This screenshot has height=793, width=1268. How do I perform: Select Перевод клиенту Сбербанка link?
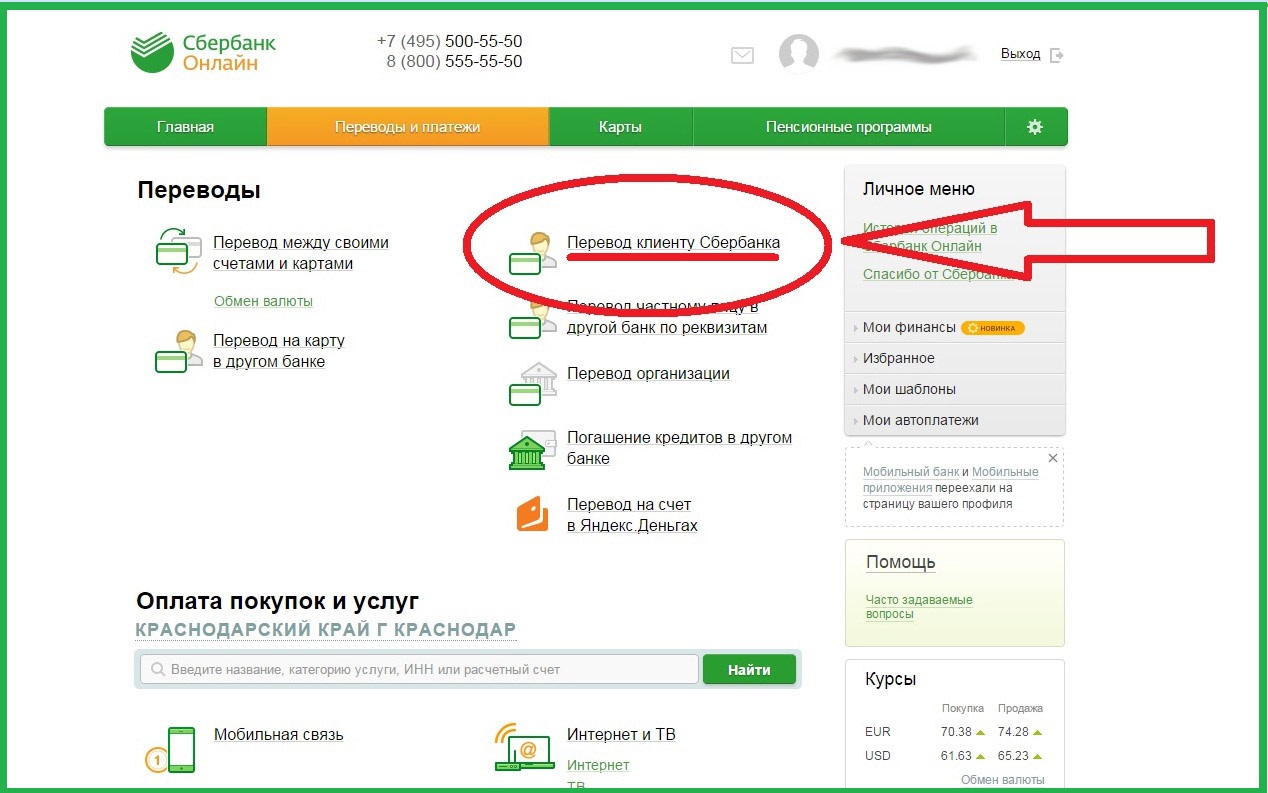[x=673, y=242]
